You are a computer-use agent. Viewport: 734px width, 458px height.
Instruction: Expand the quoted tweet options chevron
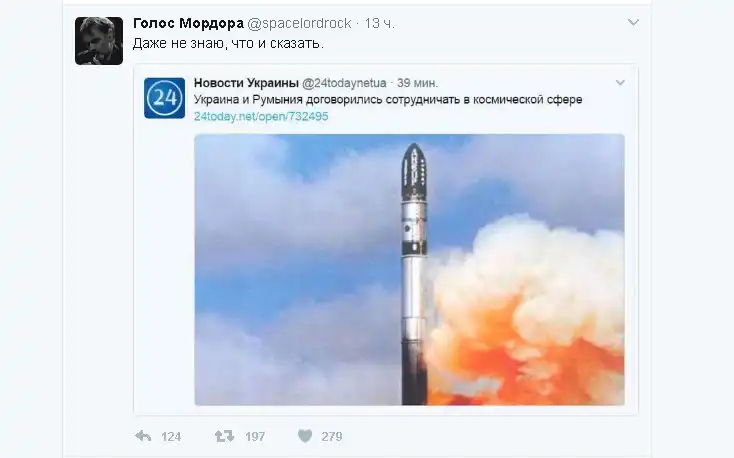[620, 83]
